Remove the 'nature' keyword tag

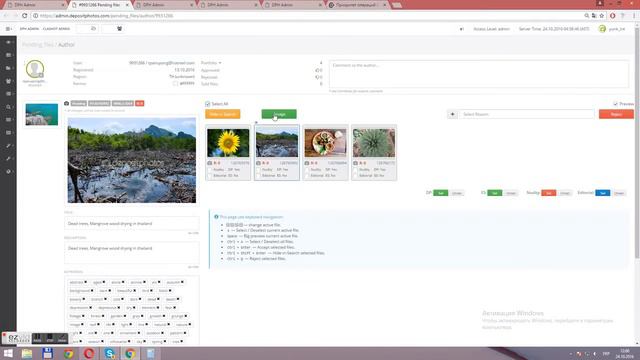coord(190,324)
